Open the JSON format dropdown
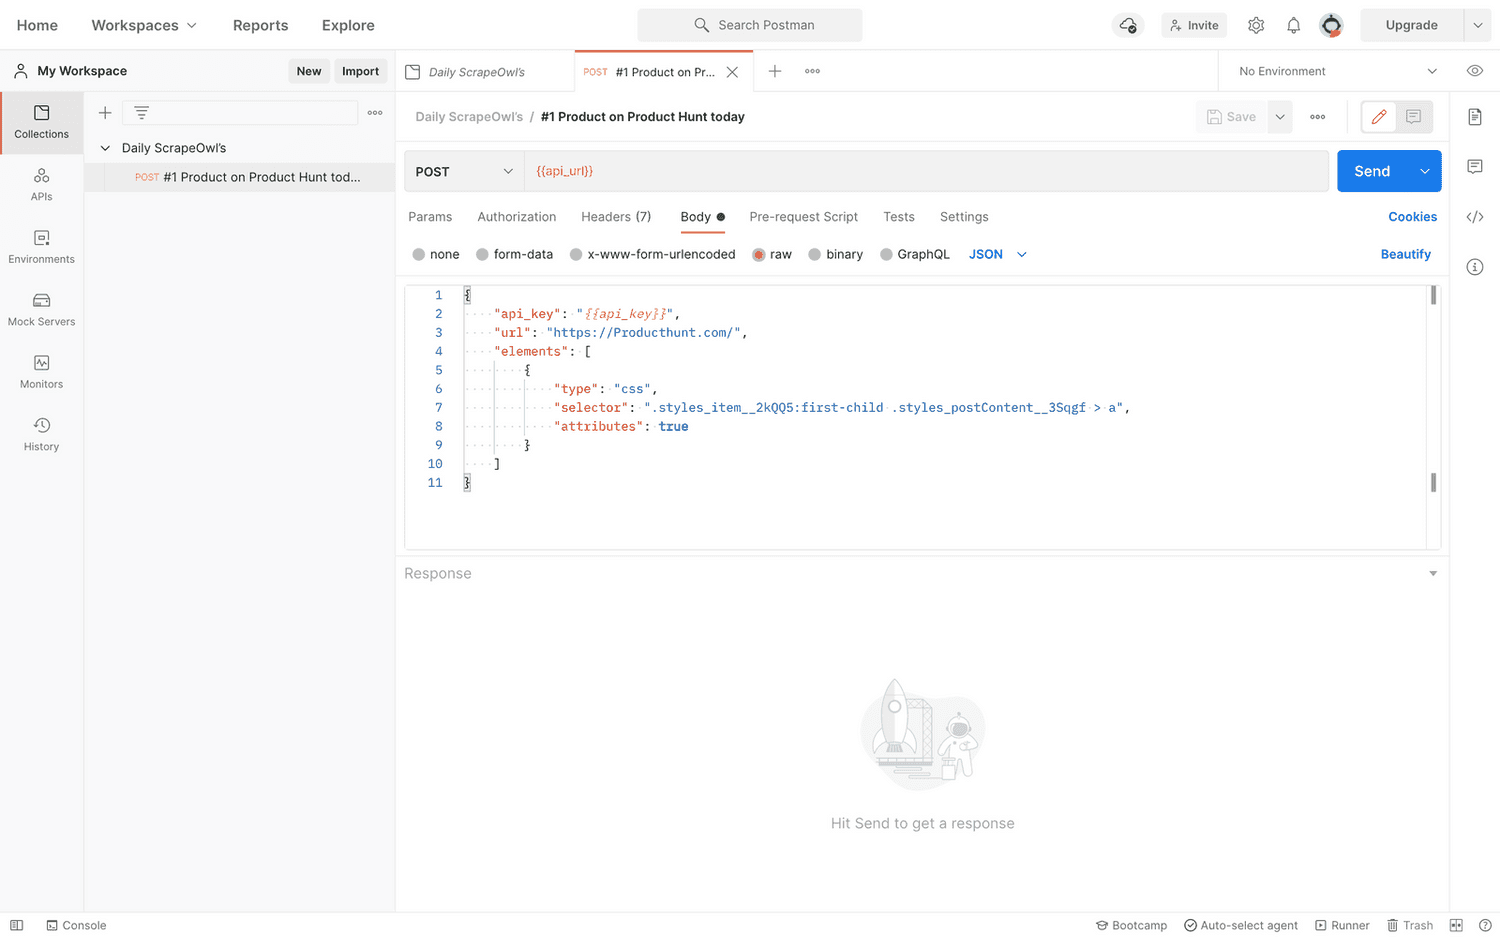 click(x=996, y=254)
